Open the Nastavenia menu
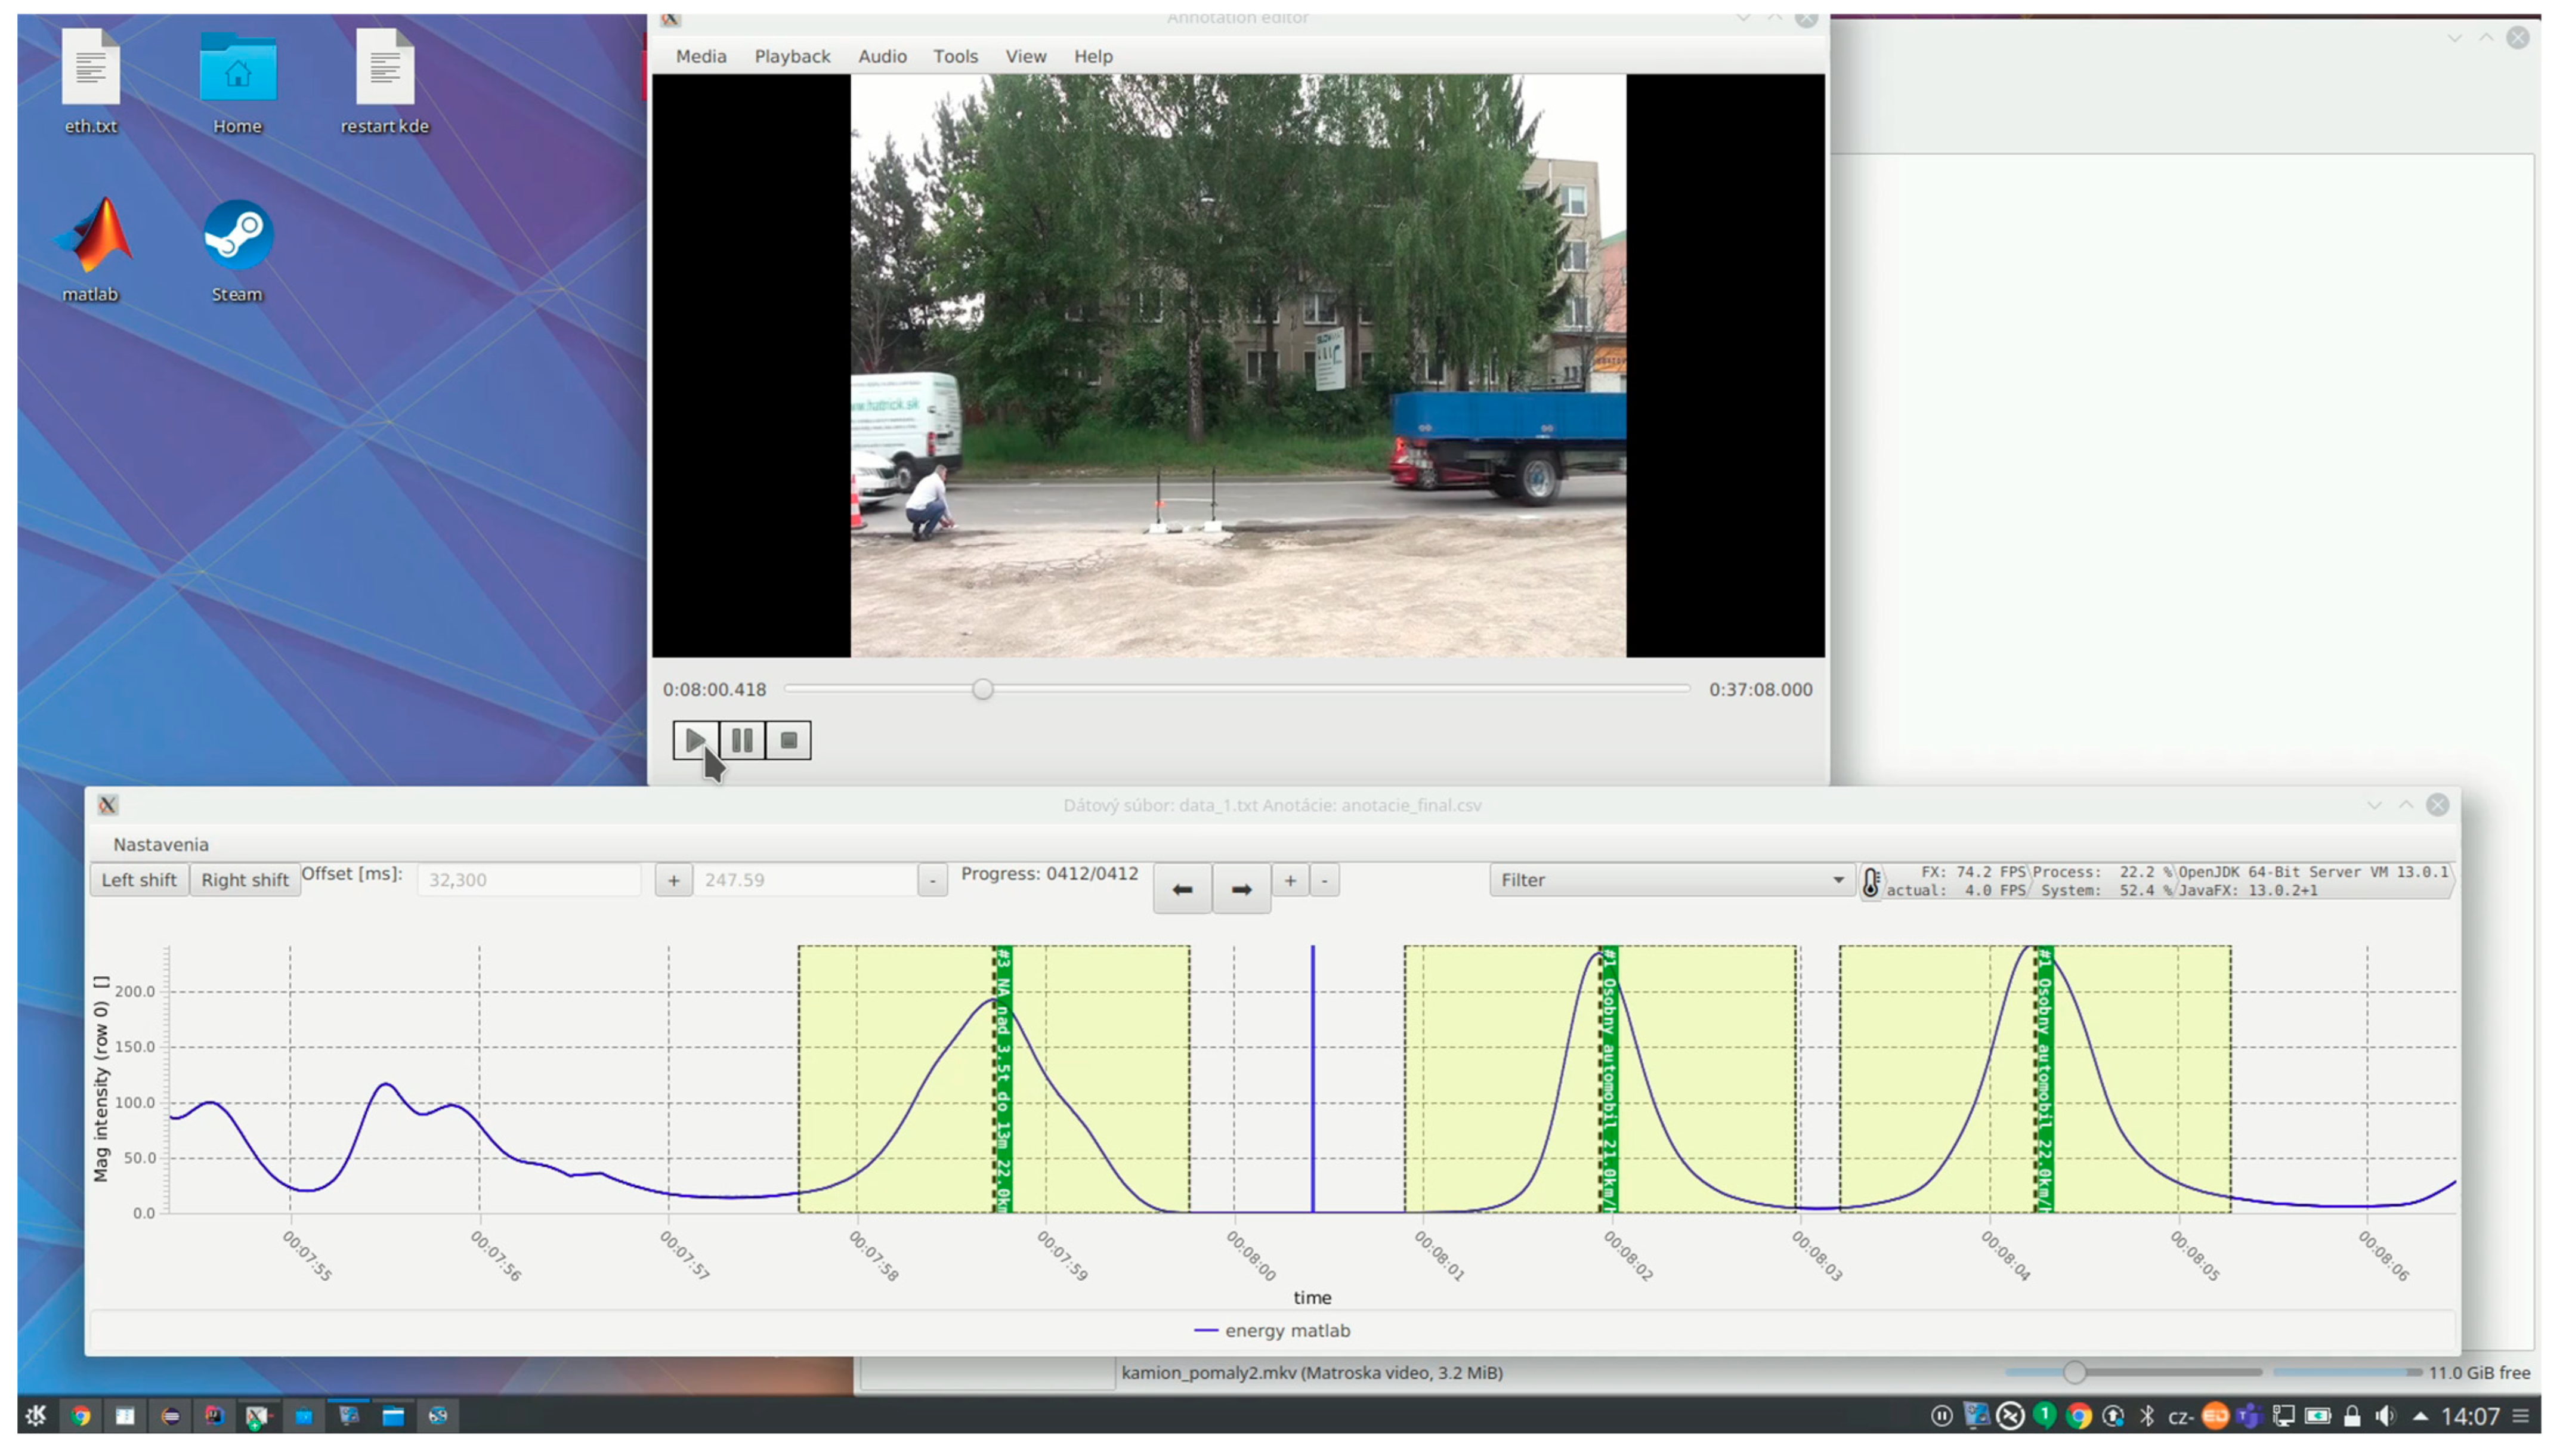 pos(161,844)
